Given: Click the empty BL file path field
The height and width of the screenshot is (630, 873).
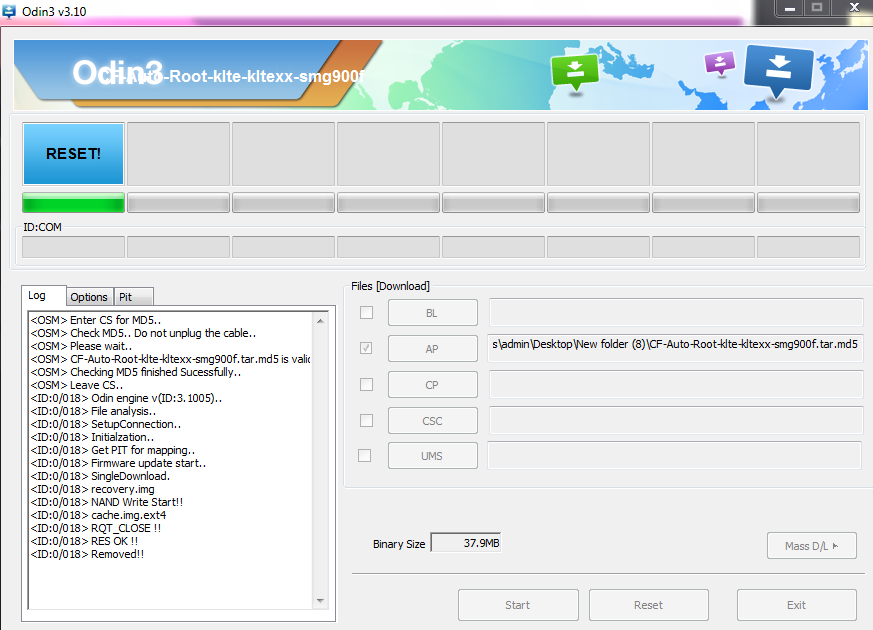Looking at the screenshot, I should pos(676,312).
